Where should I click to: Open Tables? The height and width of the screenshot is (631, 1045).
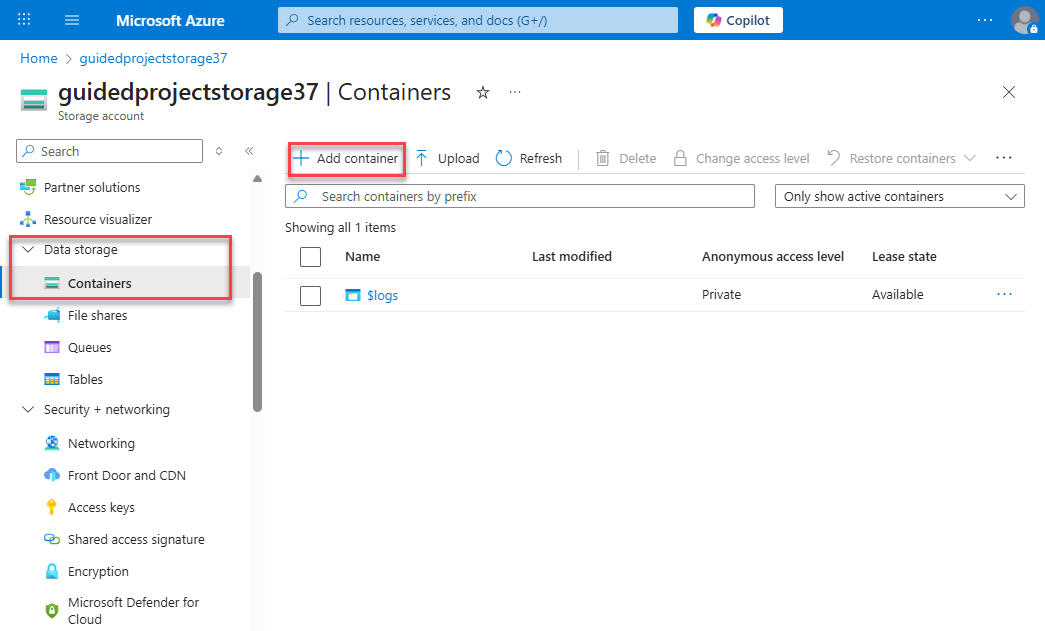pyautogui.click(x=85, y=379)
